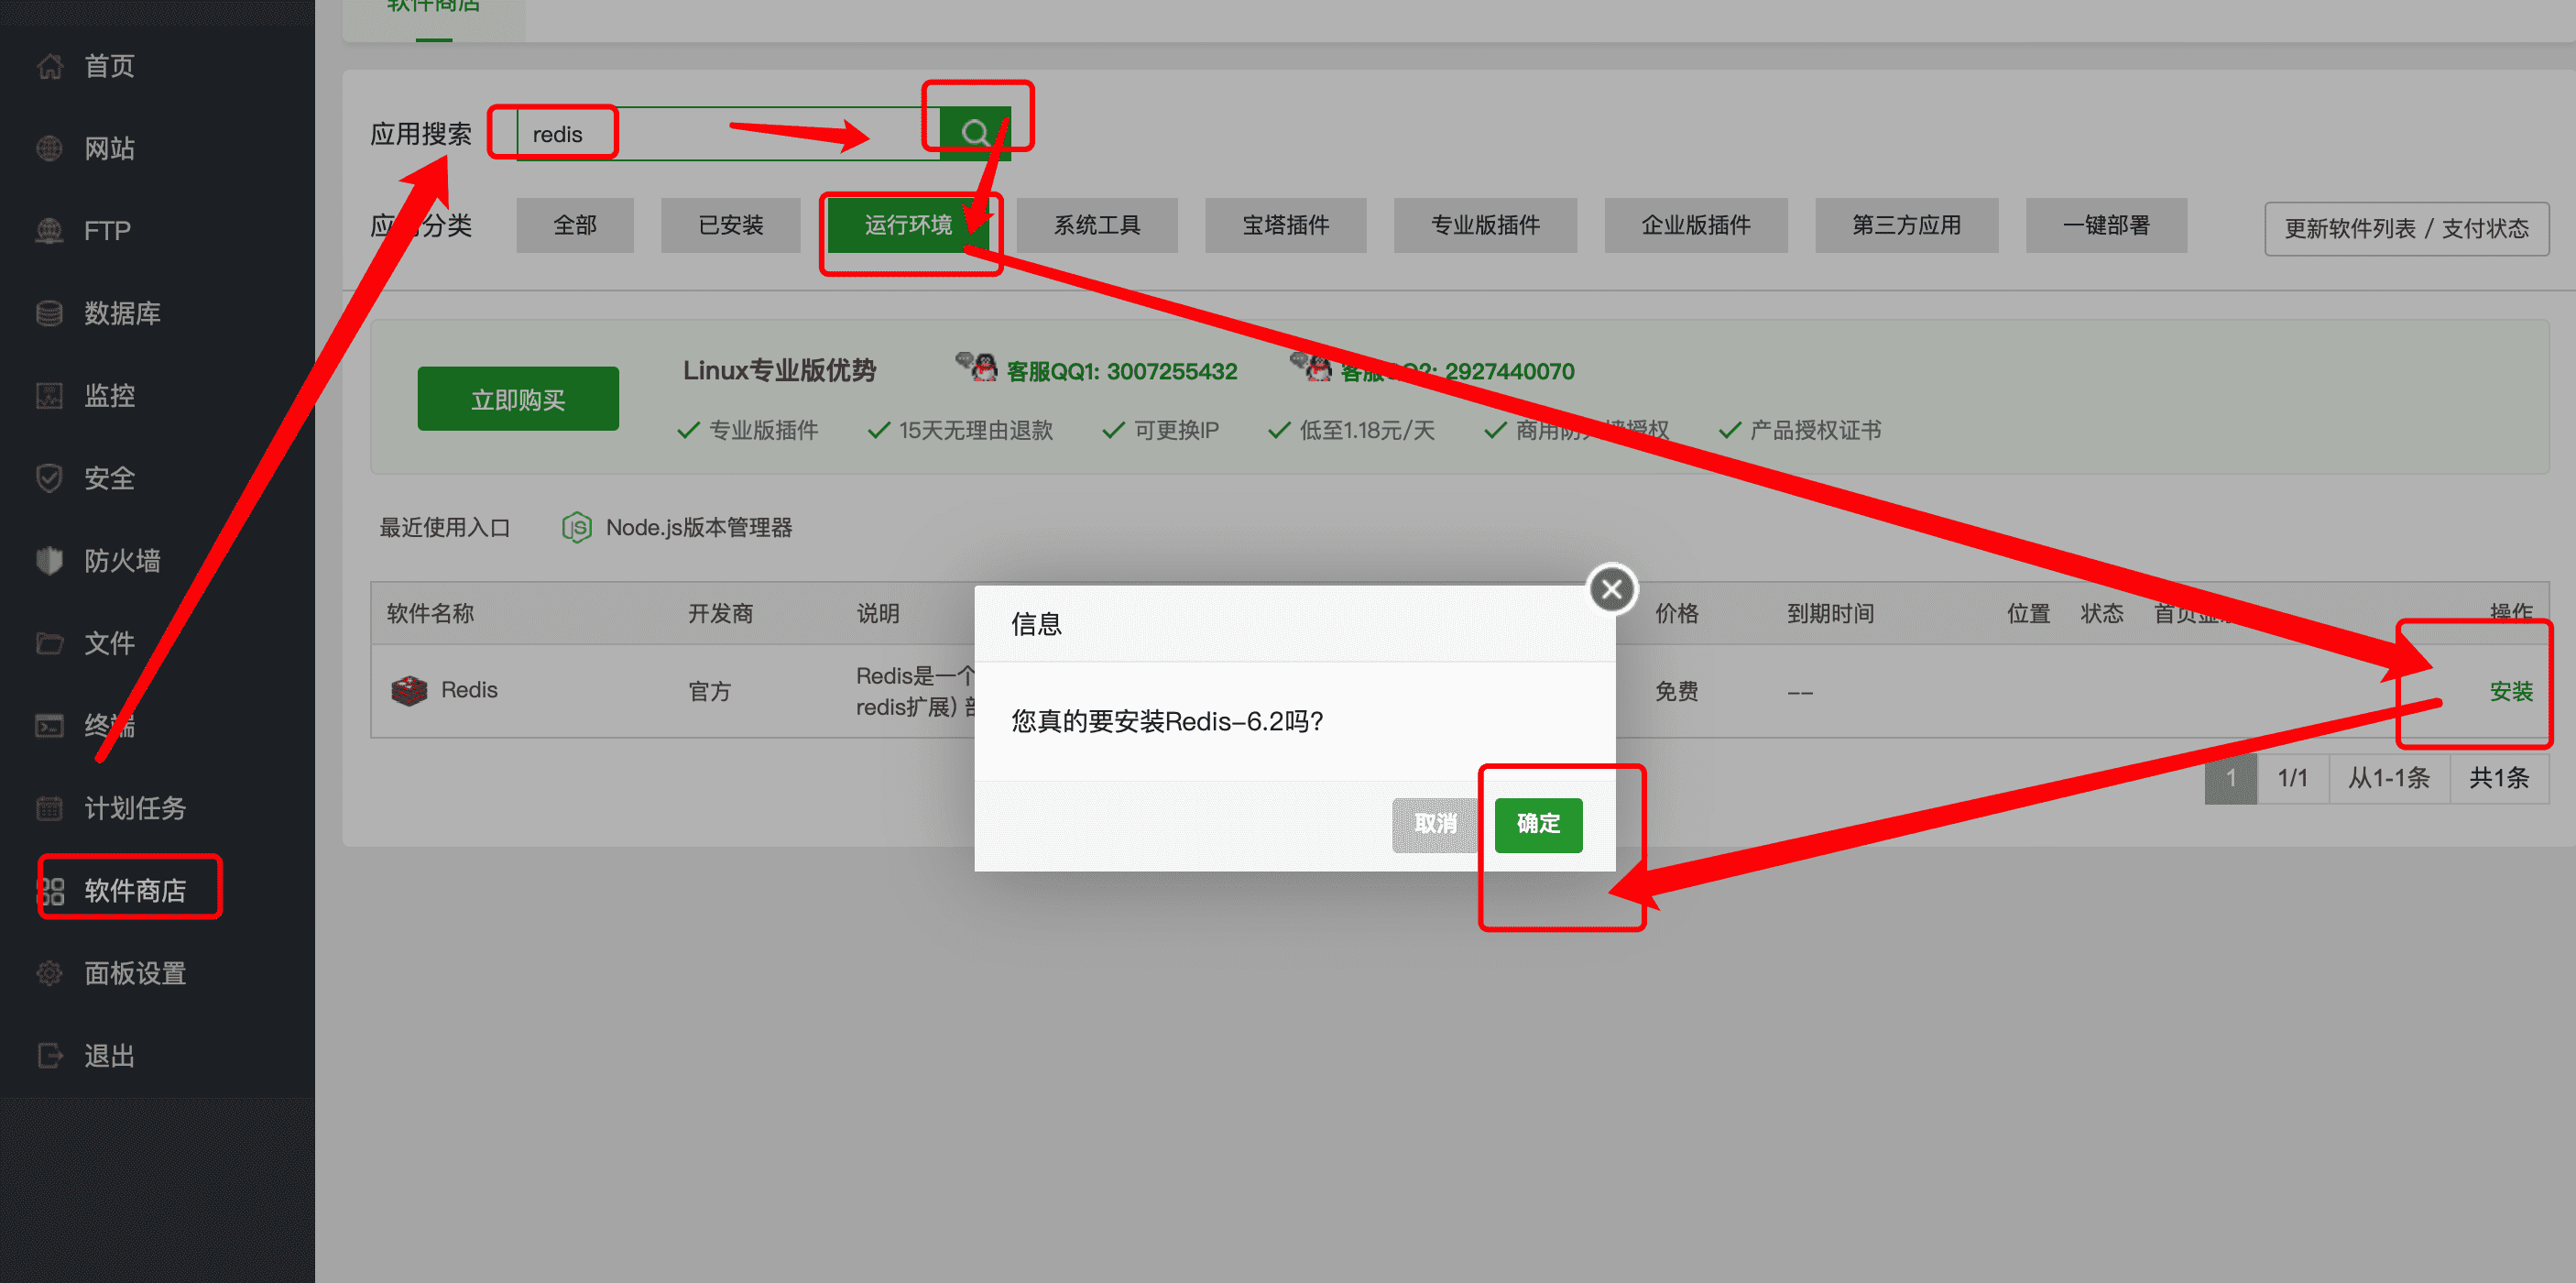Click the 软件名称 column header
The width and height of the screenshot is (2576, 1283).
[430, 613]
